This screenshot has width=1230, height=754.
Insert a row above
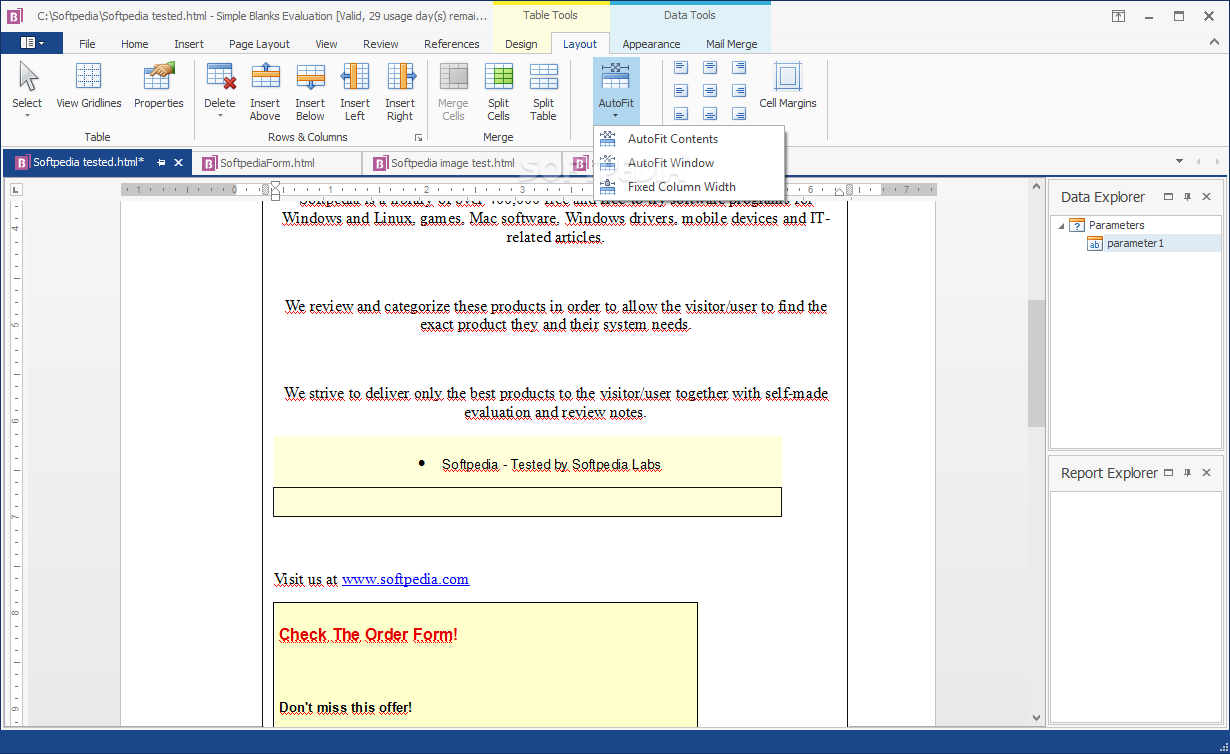pos(265,90)
